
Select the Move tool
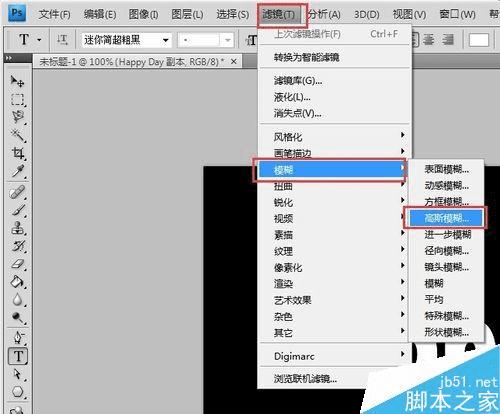coord(17,81)
